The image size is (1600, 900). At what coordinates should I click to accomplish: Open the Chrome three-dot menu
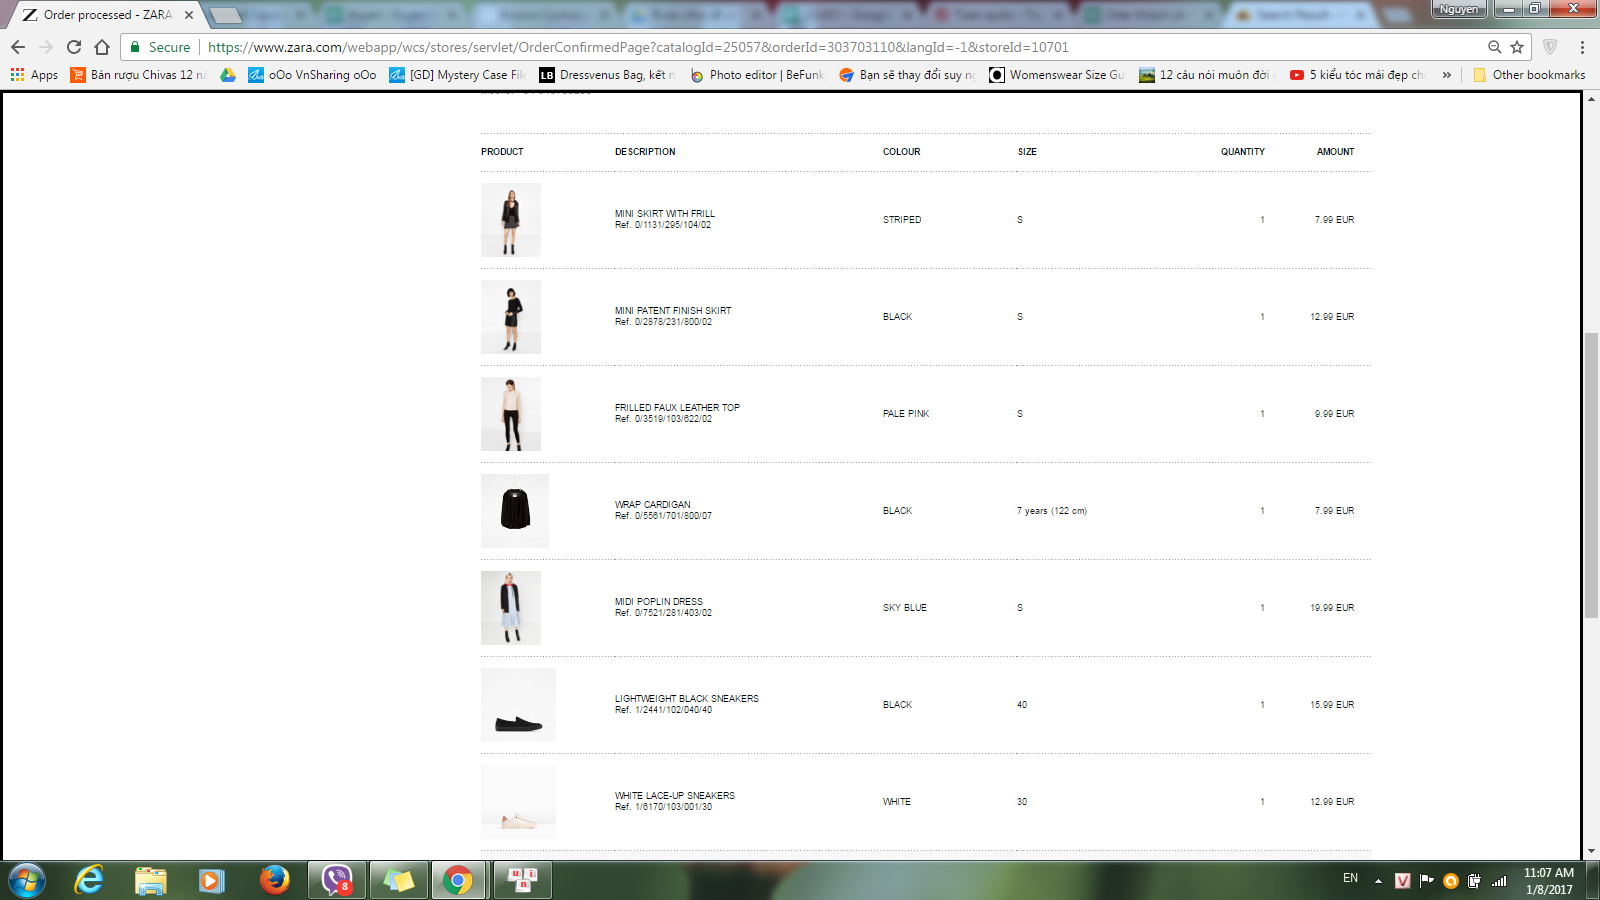click(1582, 47)
